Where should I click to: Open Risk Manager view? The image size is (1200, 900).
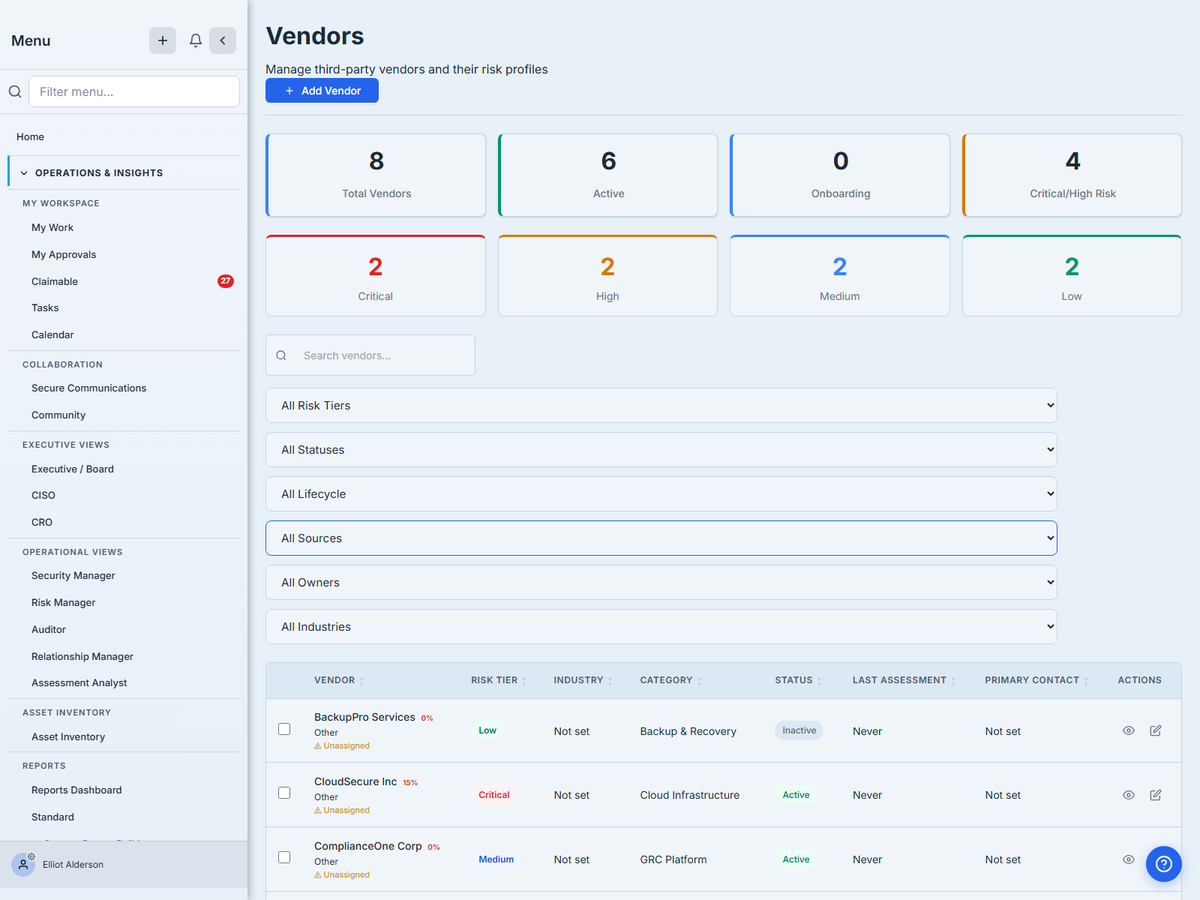pyautogui.click(x=63, y=603)
